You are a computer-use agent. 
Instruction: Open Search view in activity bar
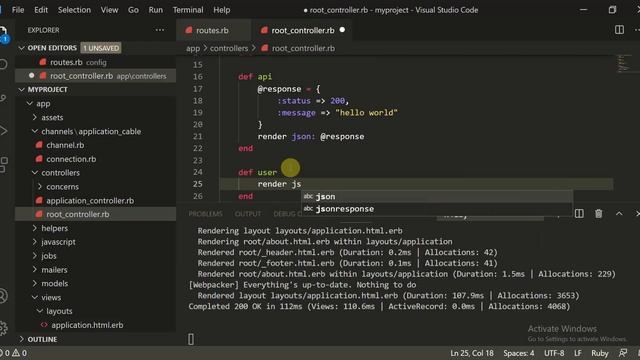pos(3,64)
